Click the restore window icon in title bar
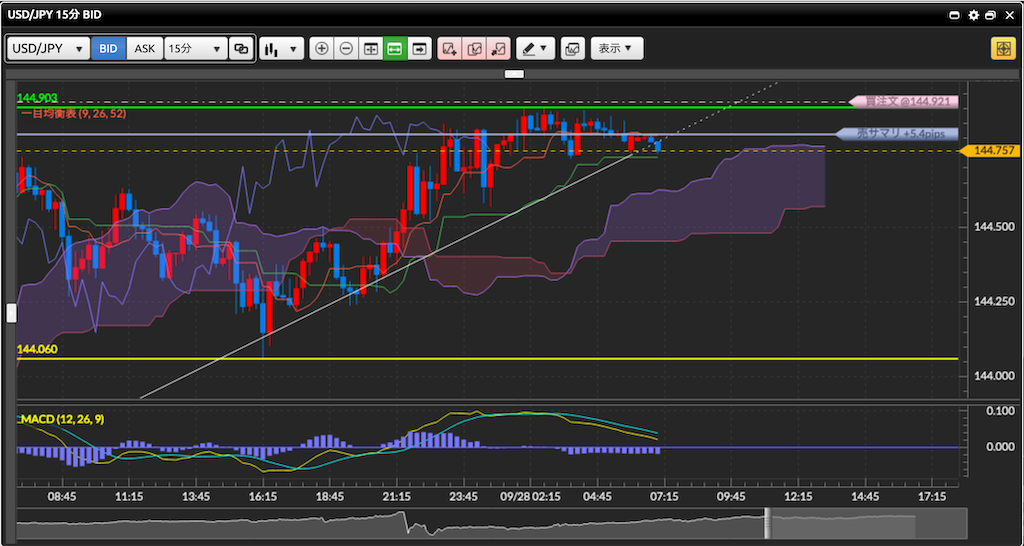 991,15
